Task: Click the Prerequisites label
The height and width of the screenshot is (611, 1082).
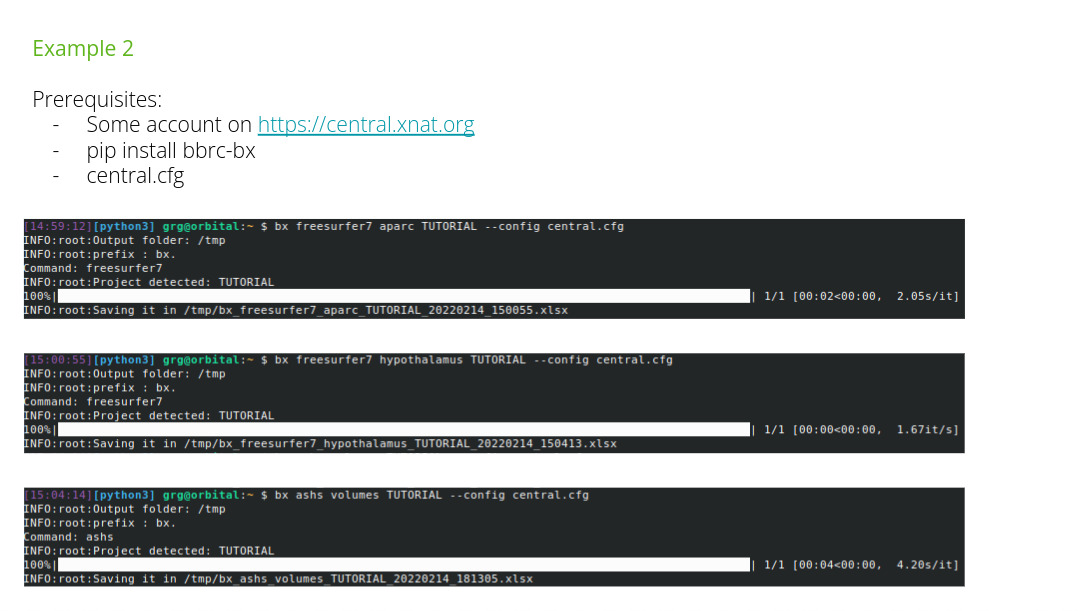Action: point(97,100)
